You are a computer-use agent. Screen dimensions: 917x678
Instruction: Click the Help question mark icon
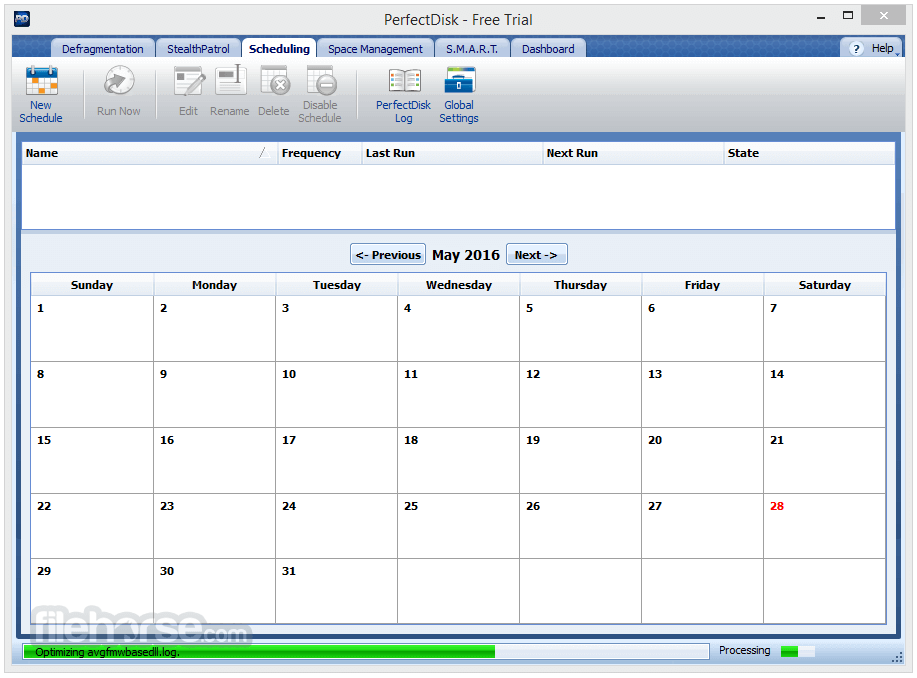[856, 49]
